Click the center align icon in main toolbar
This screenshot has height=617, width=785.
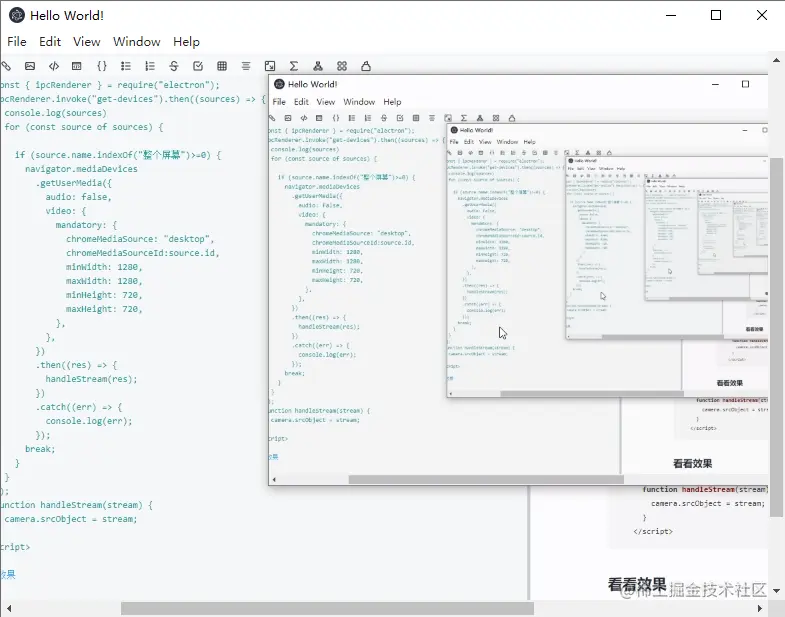pos(246,66)
